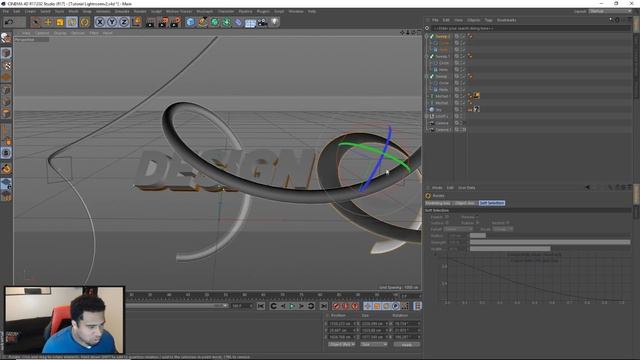The width and height of the screenshot is (640, 360).
Task: Open the Simulate menu
Action: coord(122,11)
